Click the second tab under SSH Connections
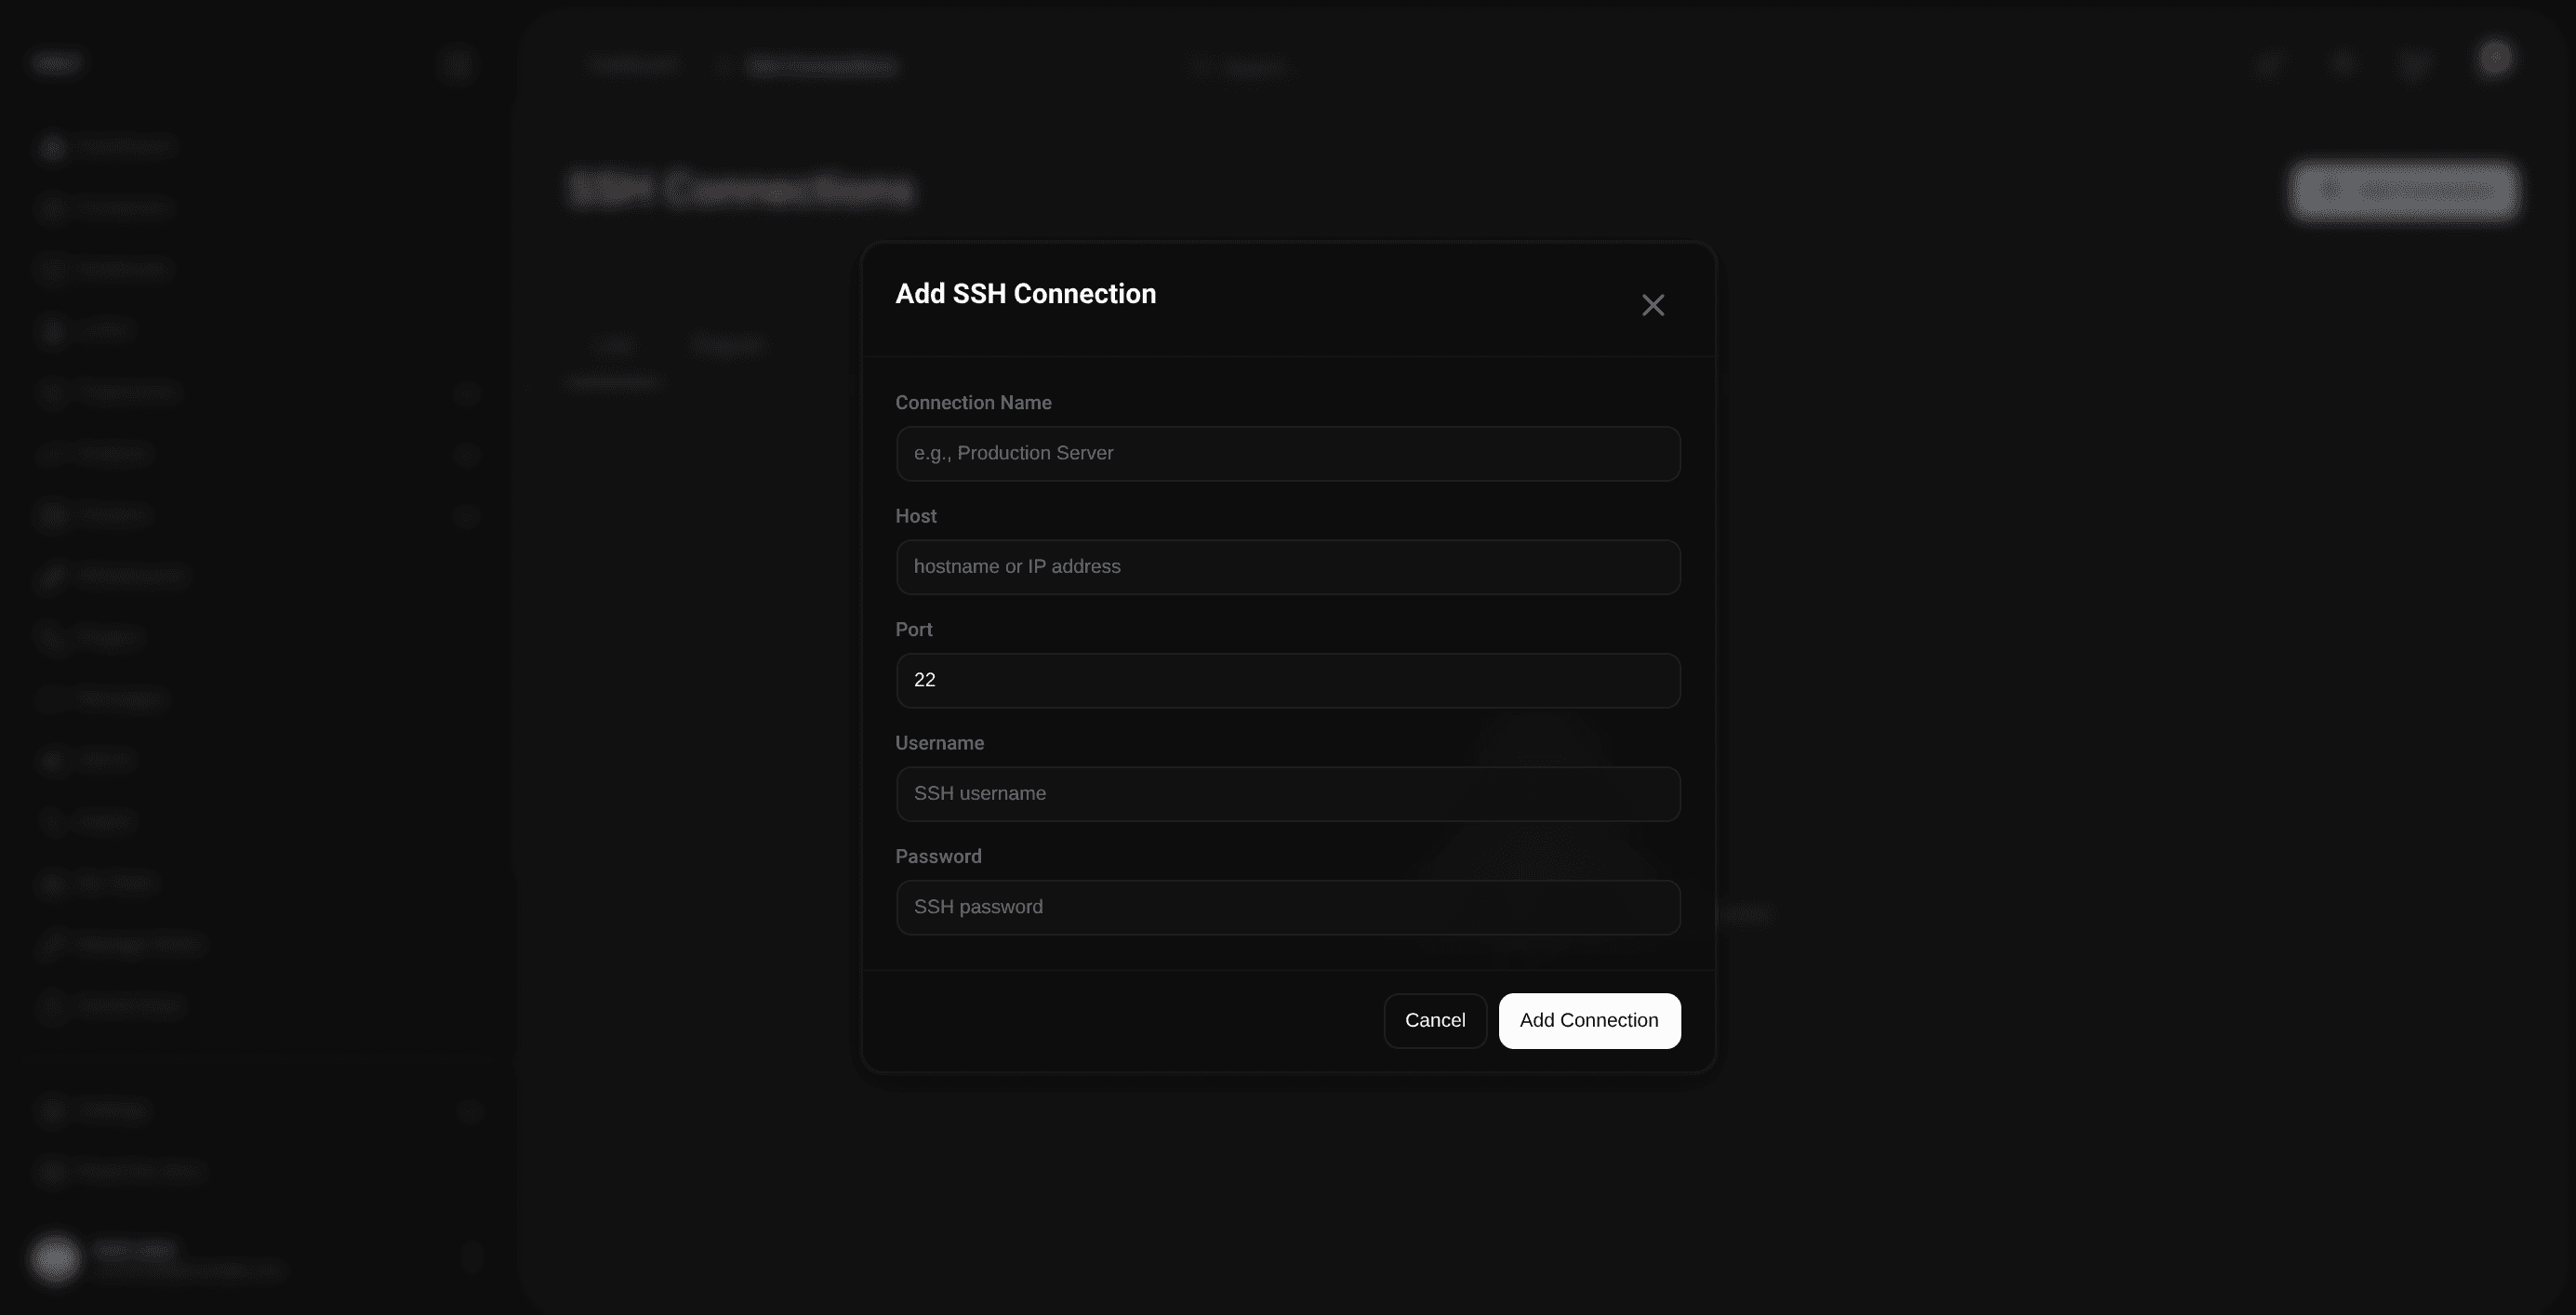Screen dimensions: 2576x1315 728,344
